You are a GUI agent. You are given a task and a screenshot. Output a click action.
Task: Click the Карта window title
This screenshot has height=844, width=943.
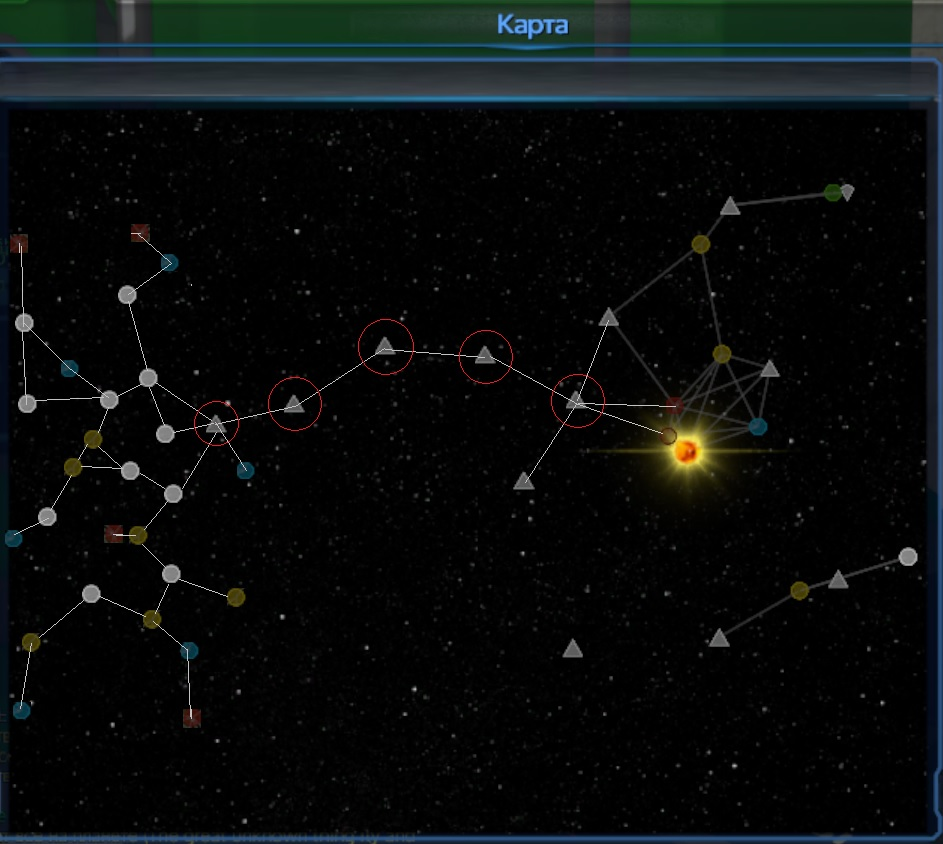point(532,24)
